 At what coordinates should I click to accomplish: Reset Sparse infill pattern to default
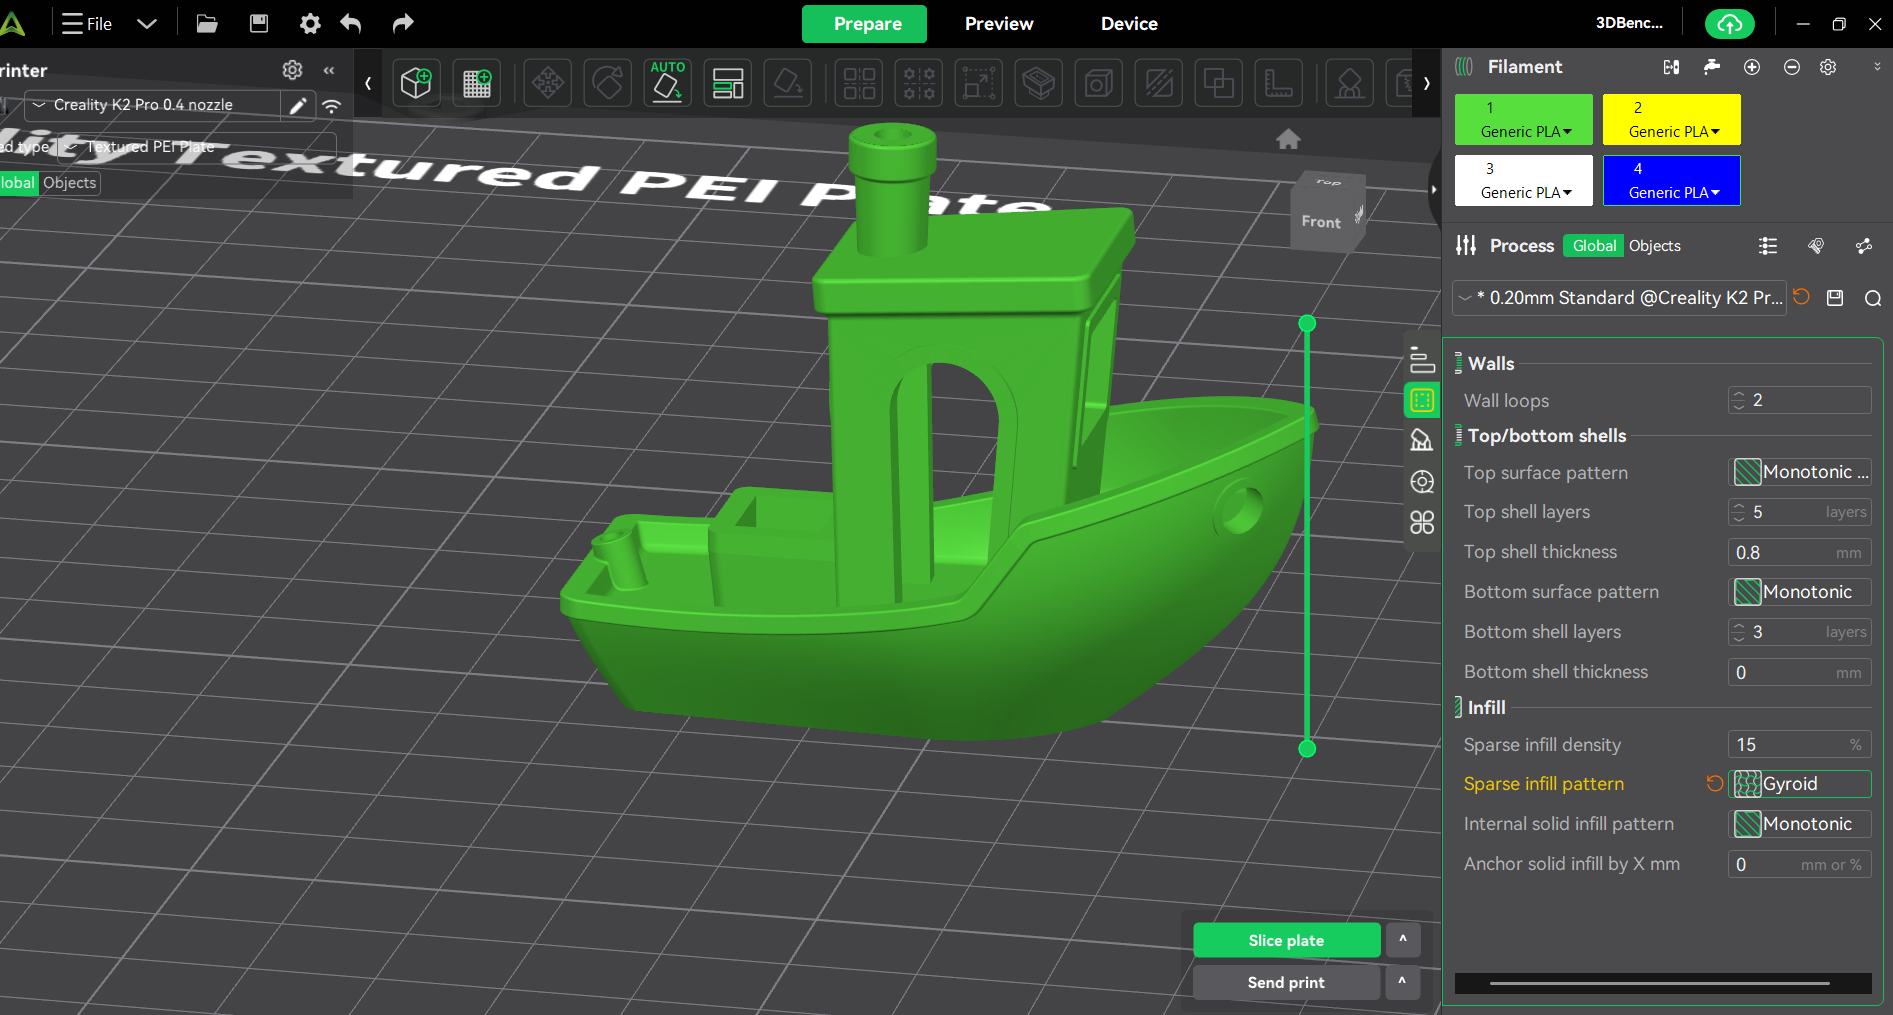[1714, 784]
